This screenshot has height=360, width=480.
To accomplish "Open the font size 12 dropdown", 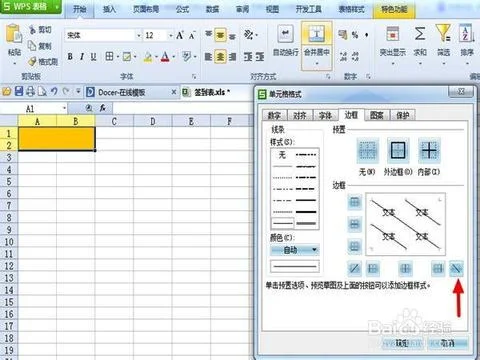I will click(170, 35).
